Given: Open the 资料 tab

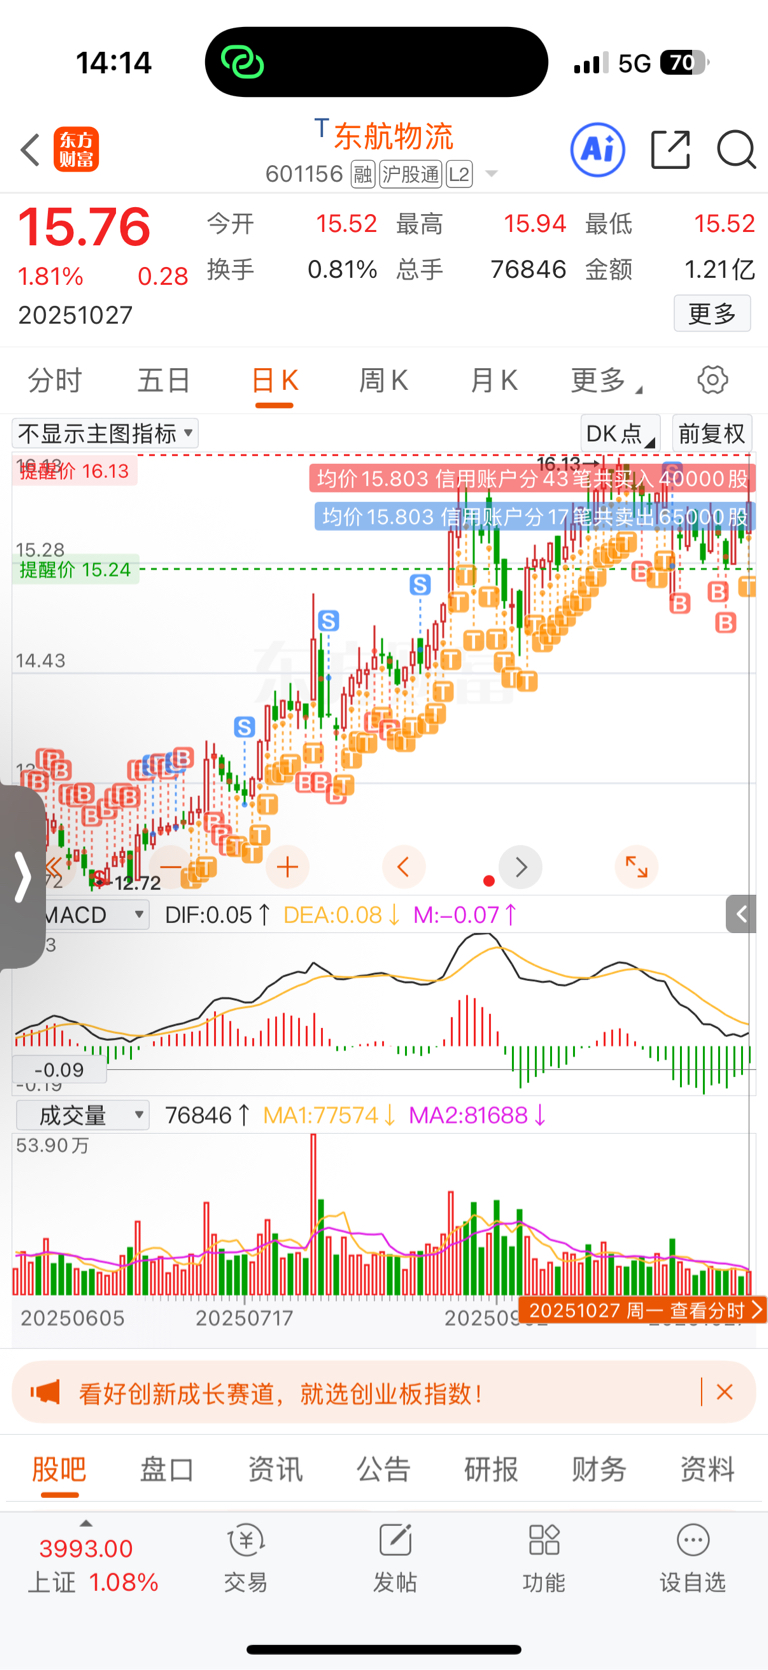Looking at the screenshot, I should (x=707, y=1469).
